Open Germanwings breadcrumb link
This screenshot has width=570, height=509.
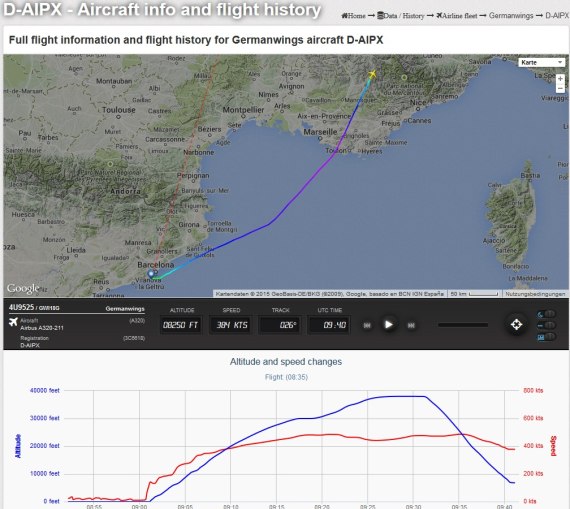(511, 16)
